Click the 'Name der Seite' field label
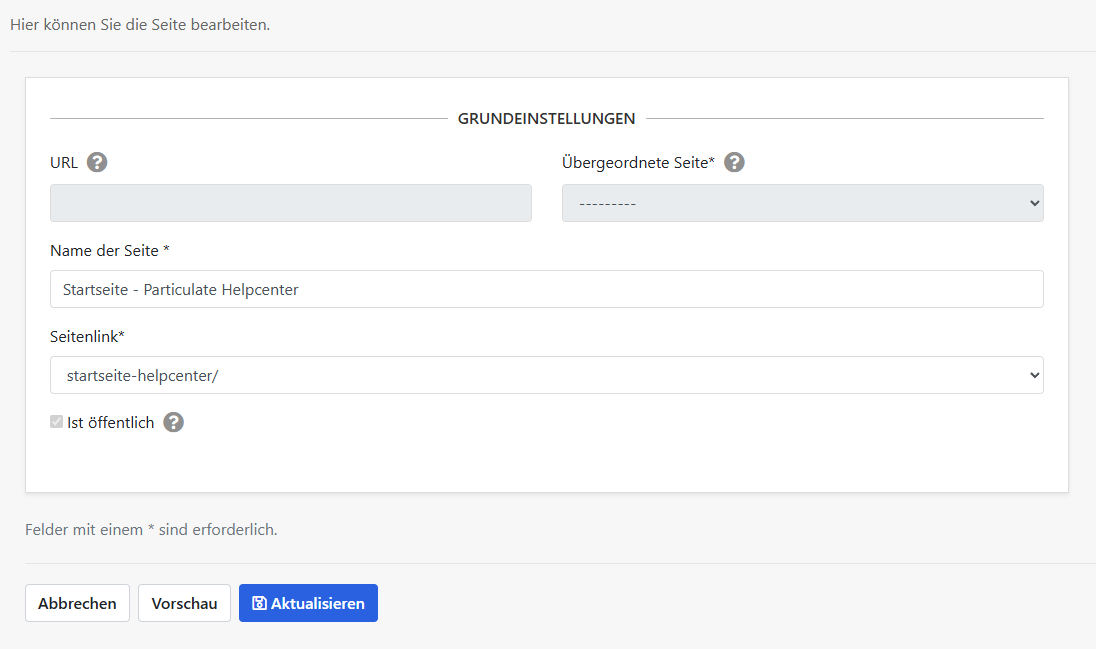 pyautogui.click(x=110, y=250)
